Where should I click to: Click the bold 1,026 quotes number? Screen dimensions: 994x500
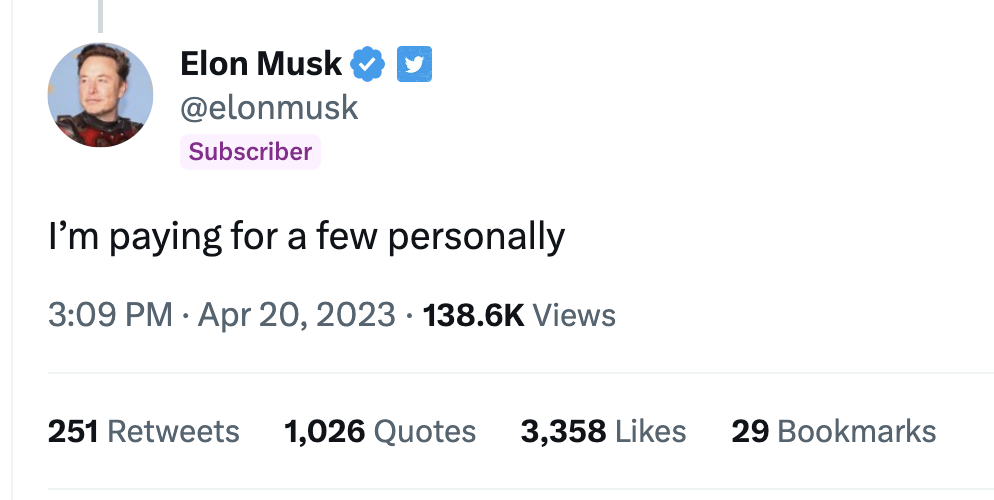pyautogui.click(x=324, y=431)
